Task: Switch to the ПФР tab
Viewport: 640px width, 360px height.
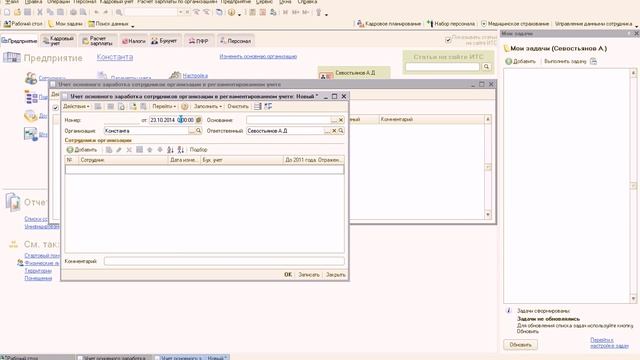Action: point(198,41)
